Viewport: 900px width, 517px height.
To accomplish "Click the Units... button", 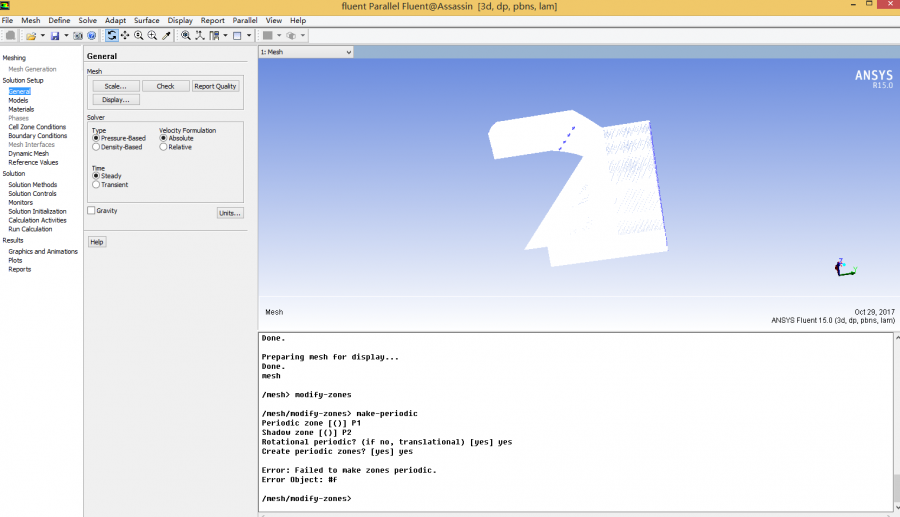I will (230, 213).
